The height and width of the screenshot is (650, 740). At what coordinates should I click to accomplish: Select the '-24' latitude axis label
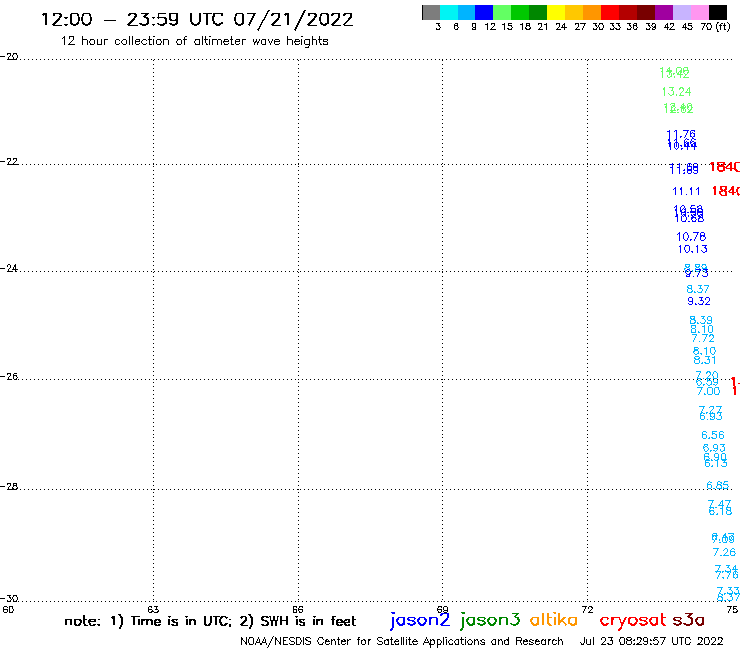coord(9,268)
